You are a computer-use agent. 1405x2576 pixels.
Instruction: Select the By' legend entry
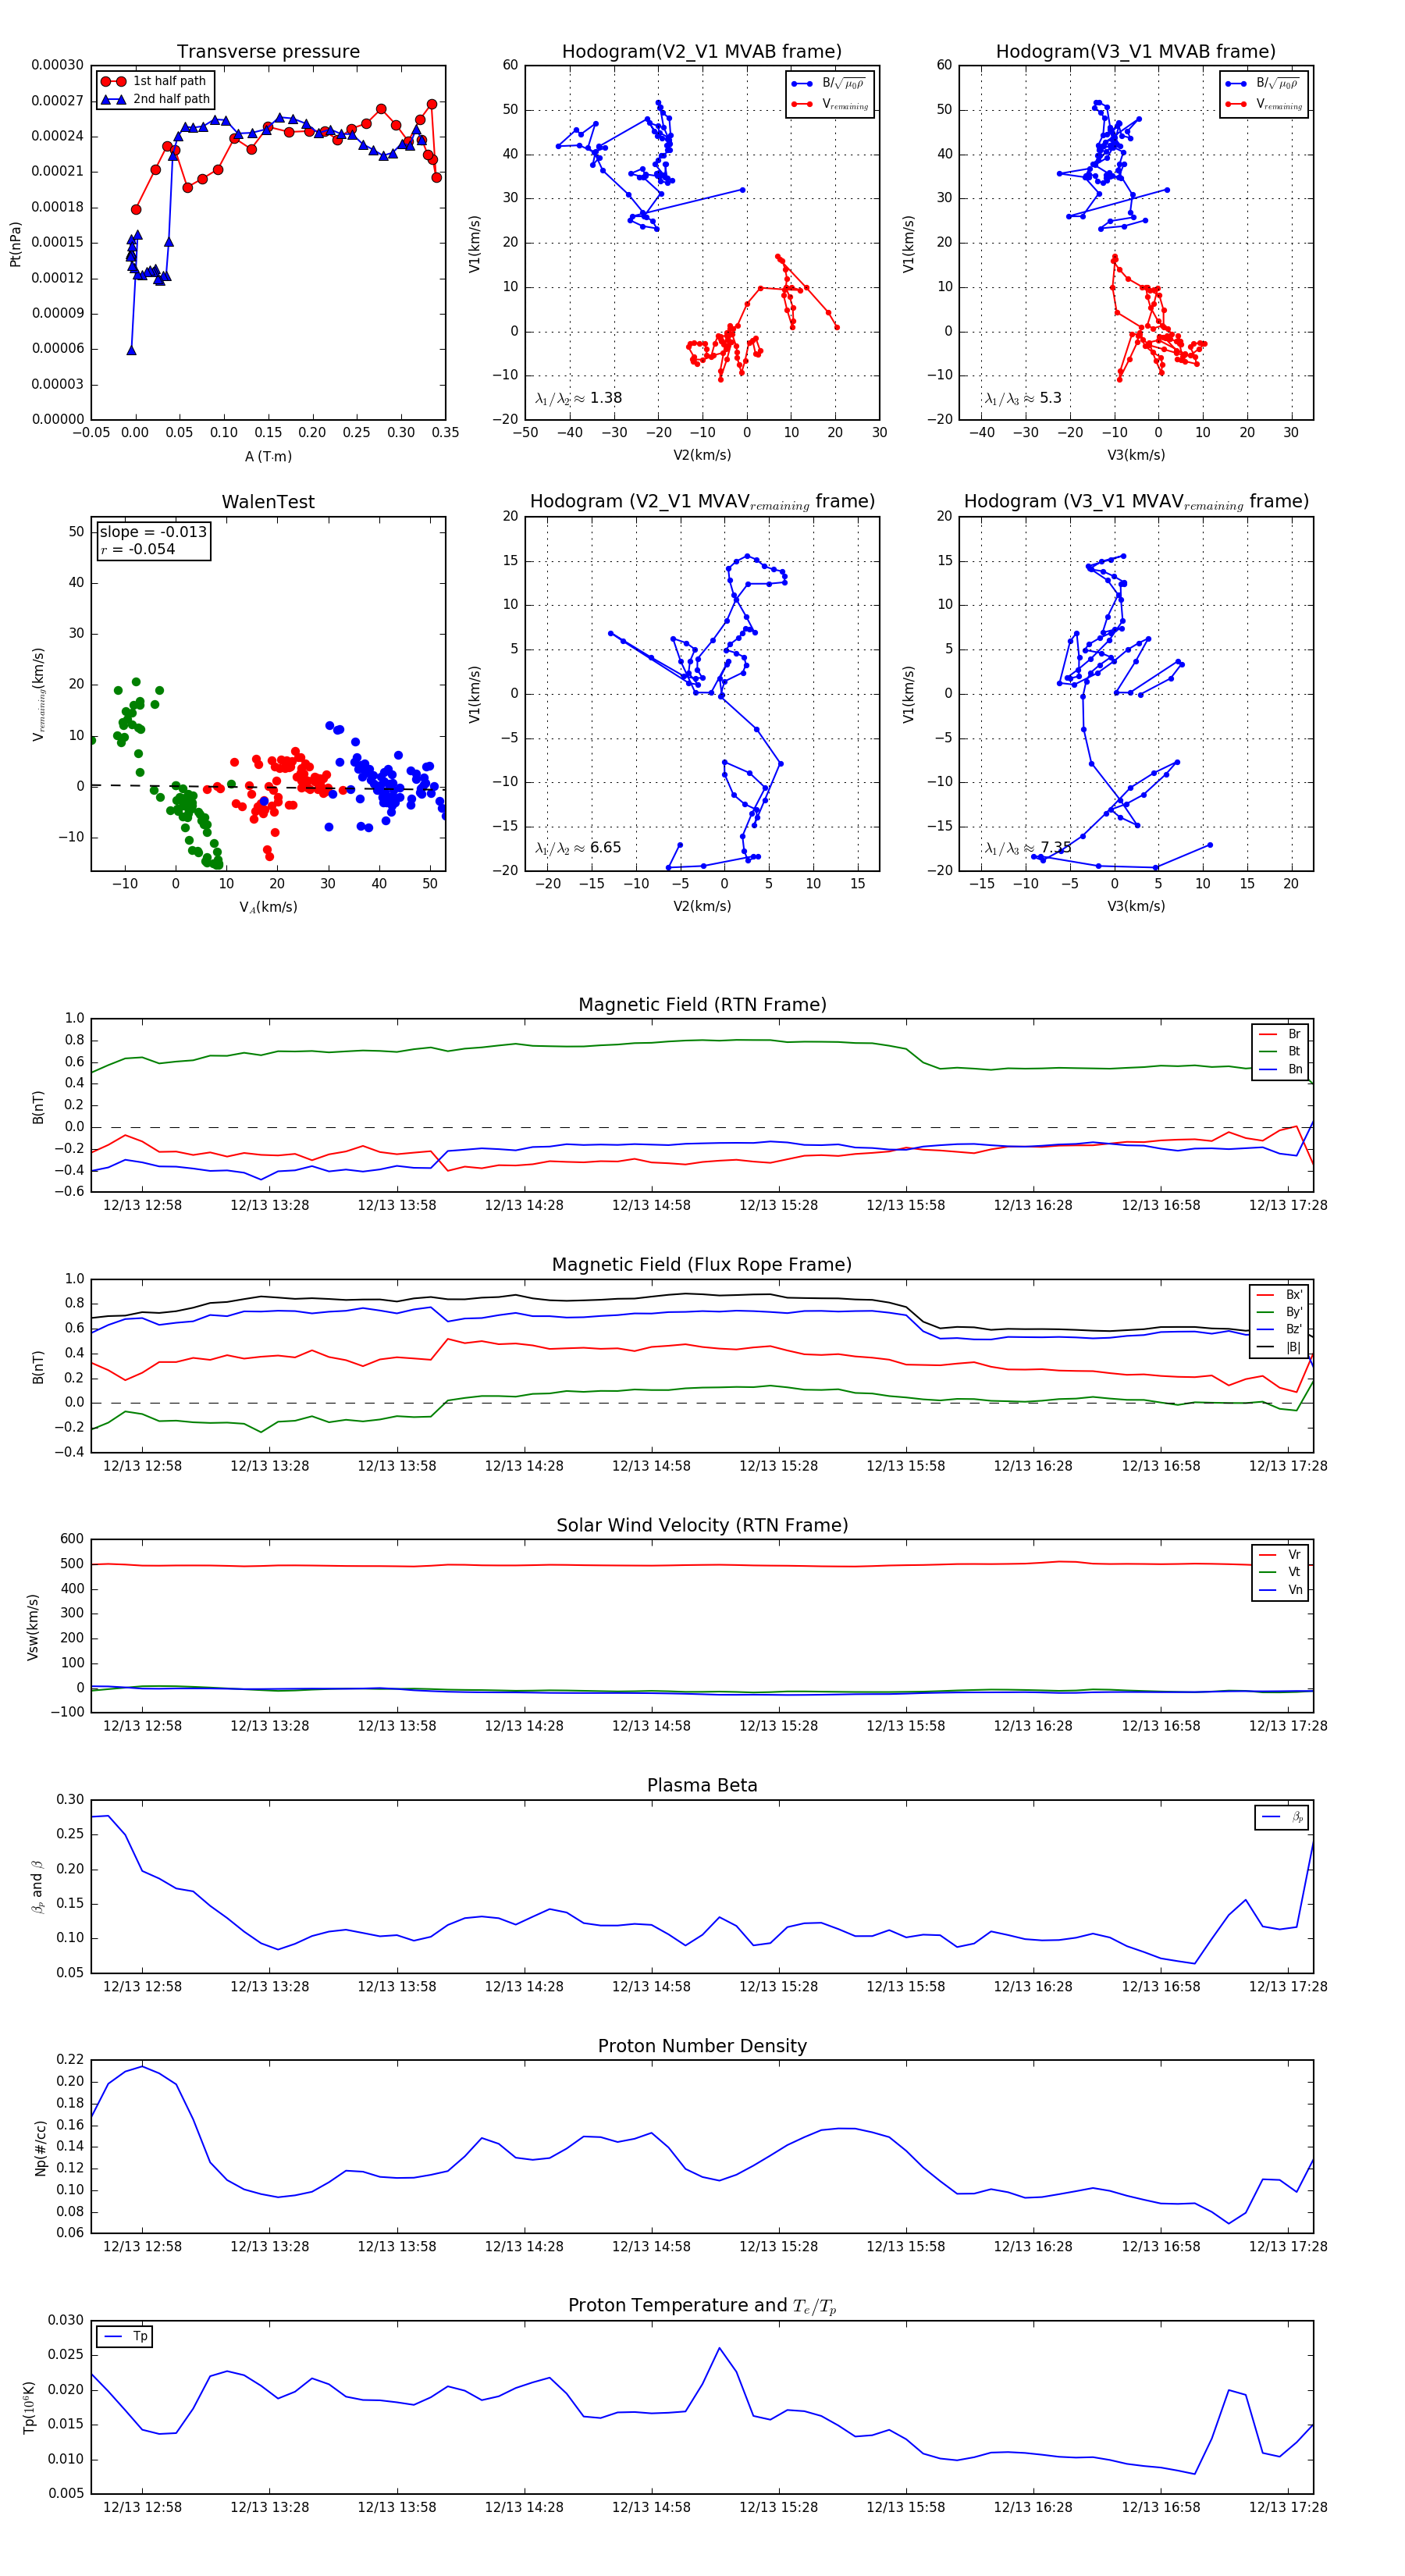[x=1281, y=1312]
